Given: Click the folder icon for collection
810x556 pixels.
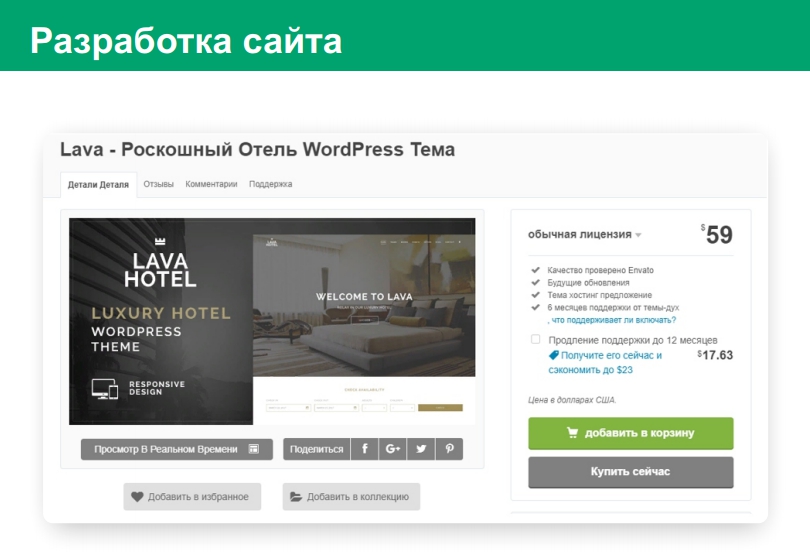Looking at the screenshot, I should coord(296,497).
